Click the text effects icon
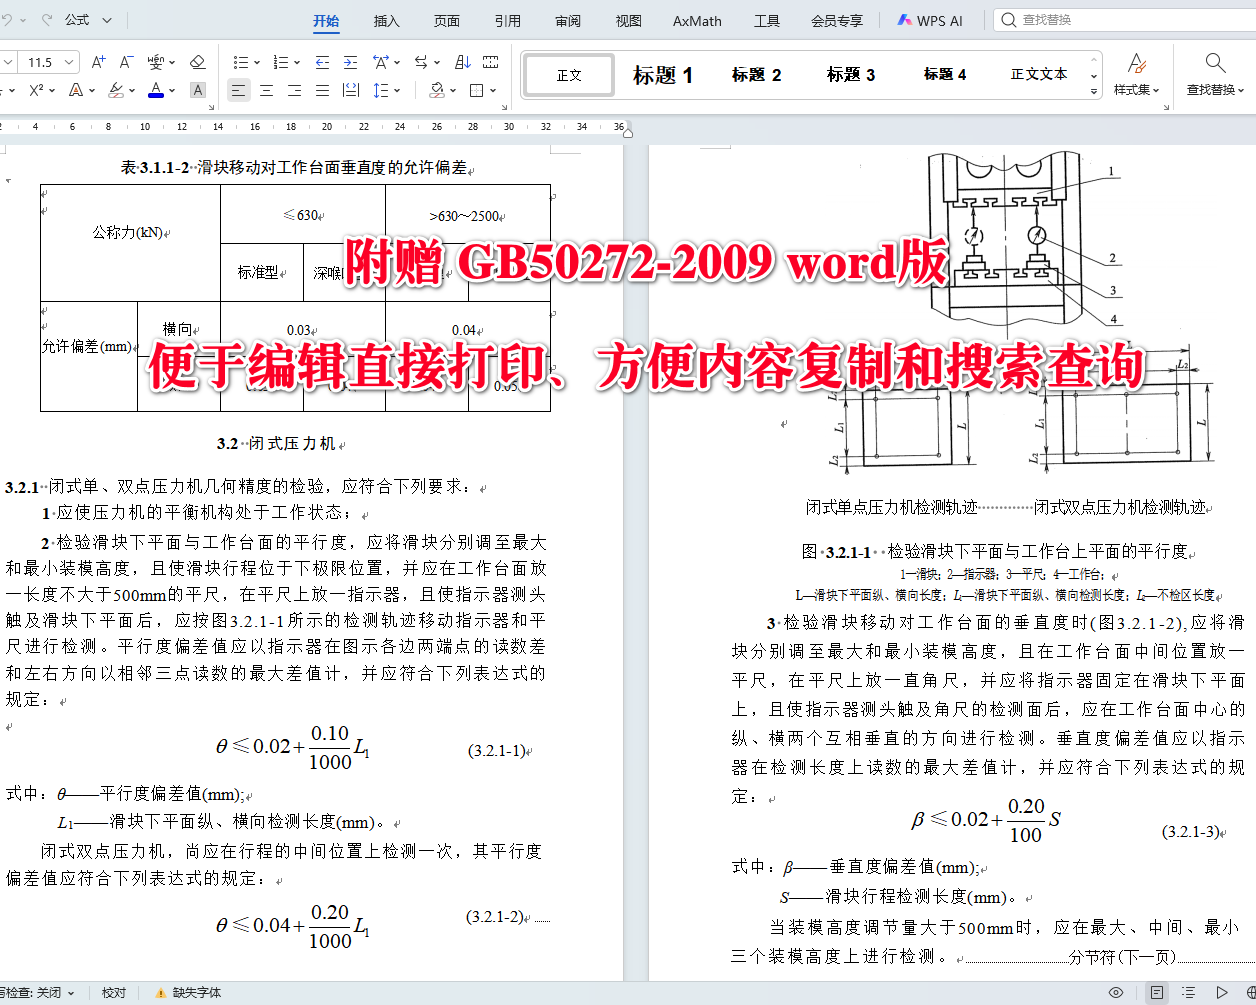Viewport: 1256px width, 1005px height. point(76,90)
